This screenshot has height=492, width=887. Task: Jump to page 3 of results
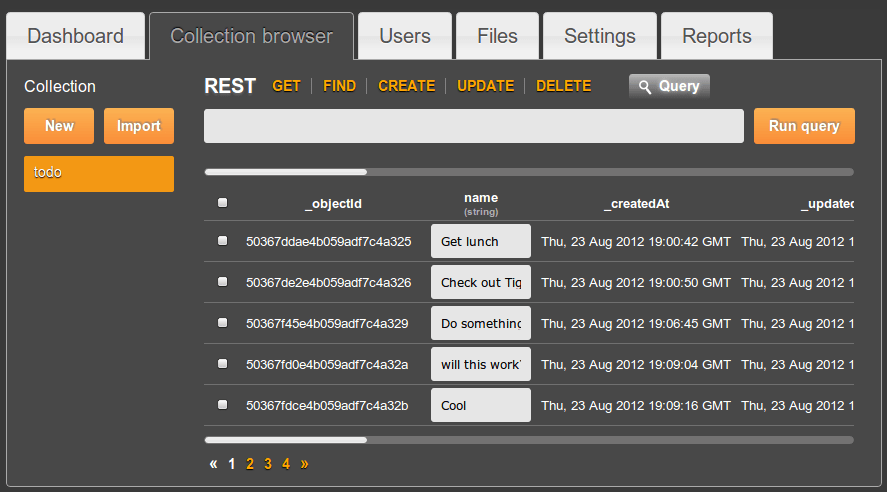268,464
